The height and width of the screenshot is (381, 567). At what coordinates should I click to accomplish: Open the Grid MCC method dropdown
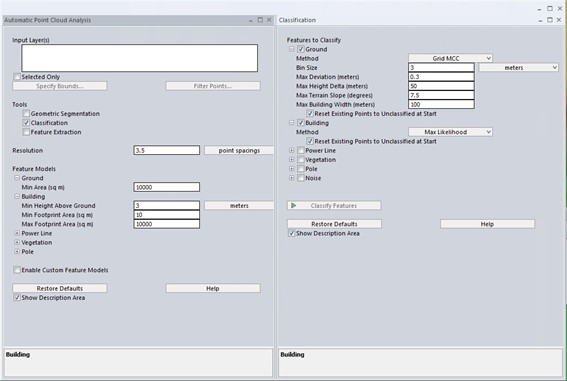450,58
